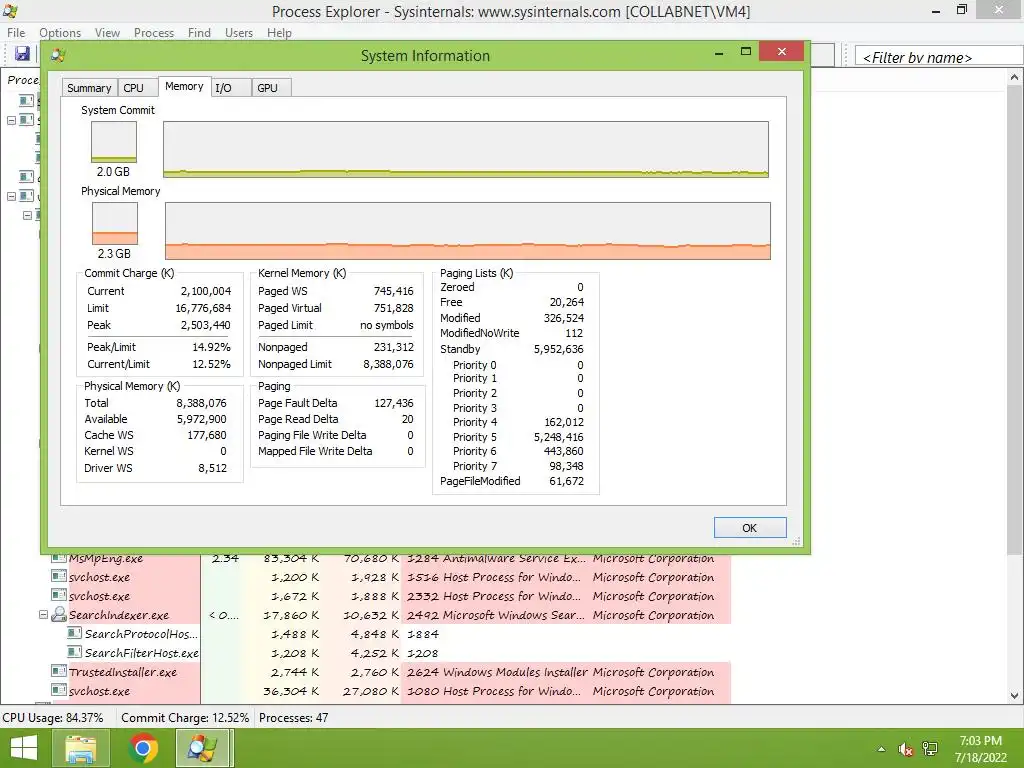This screenshot has width=1024, height=768.
Task: Click the Priority 5 value 5,248,416
Action: point(558,436)
